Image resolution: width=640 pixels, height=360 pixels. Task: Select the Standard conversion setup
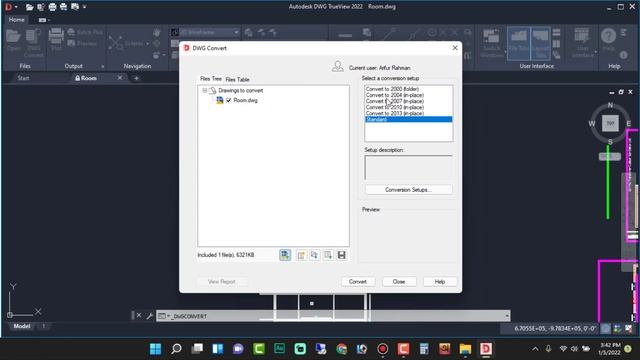tap(409, 119)
